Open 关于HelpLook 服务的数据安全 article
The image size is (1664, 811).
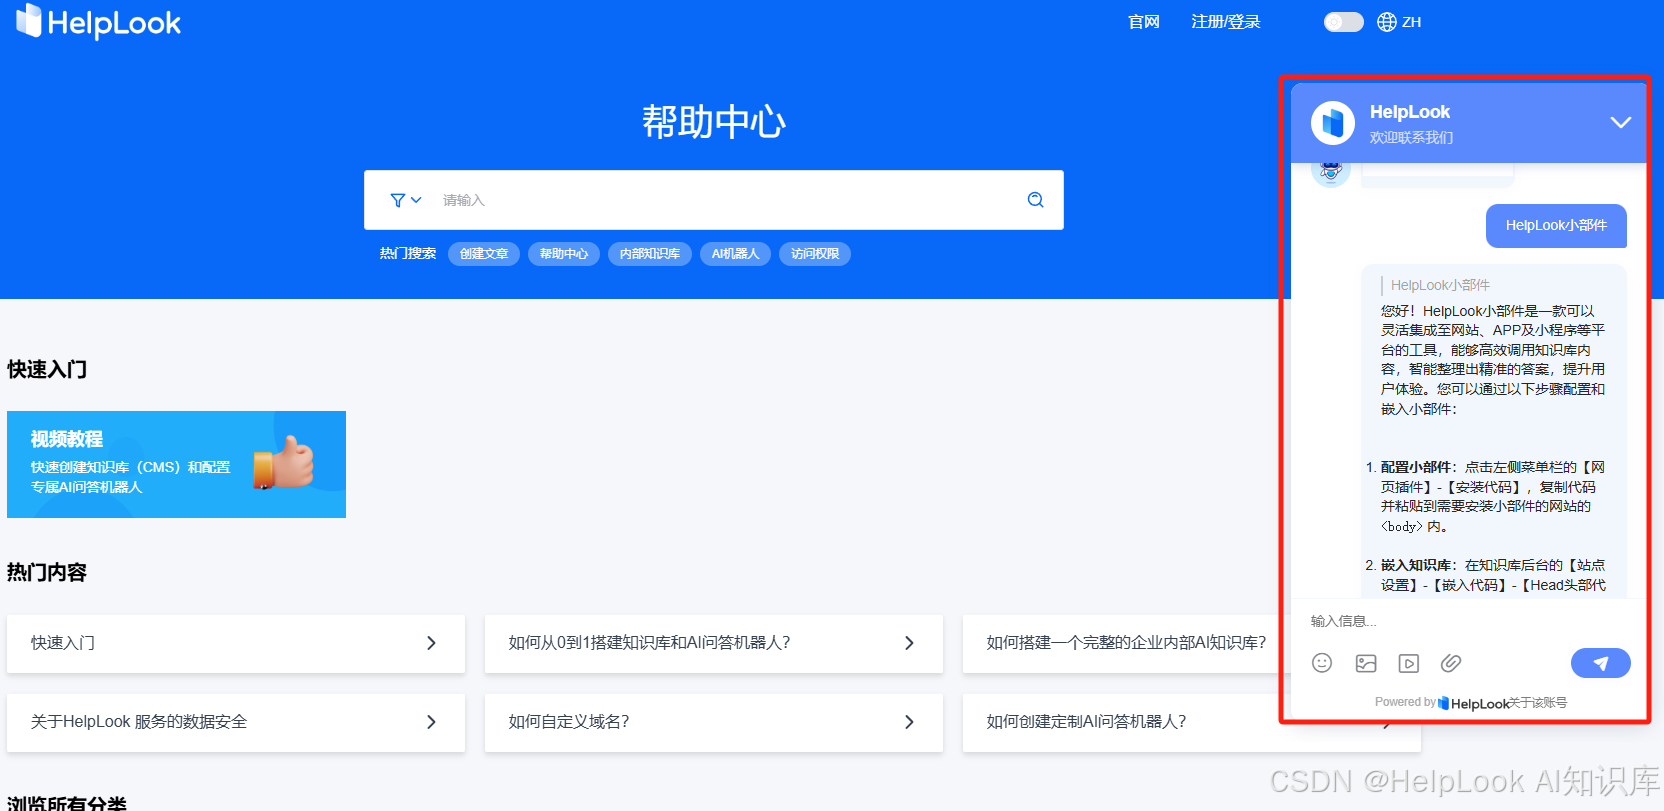tap(236, 722)
